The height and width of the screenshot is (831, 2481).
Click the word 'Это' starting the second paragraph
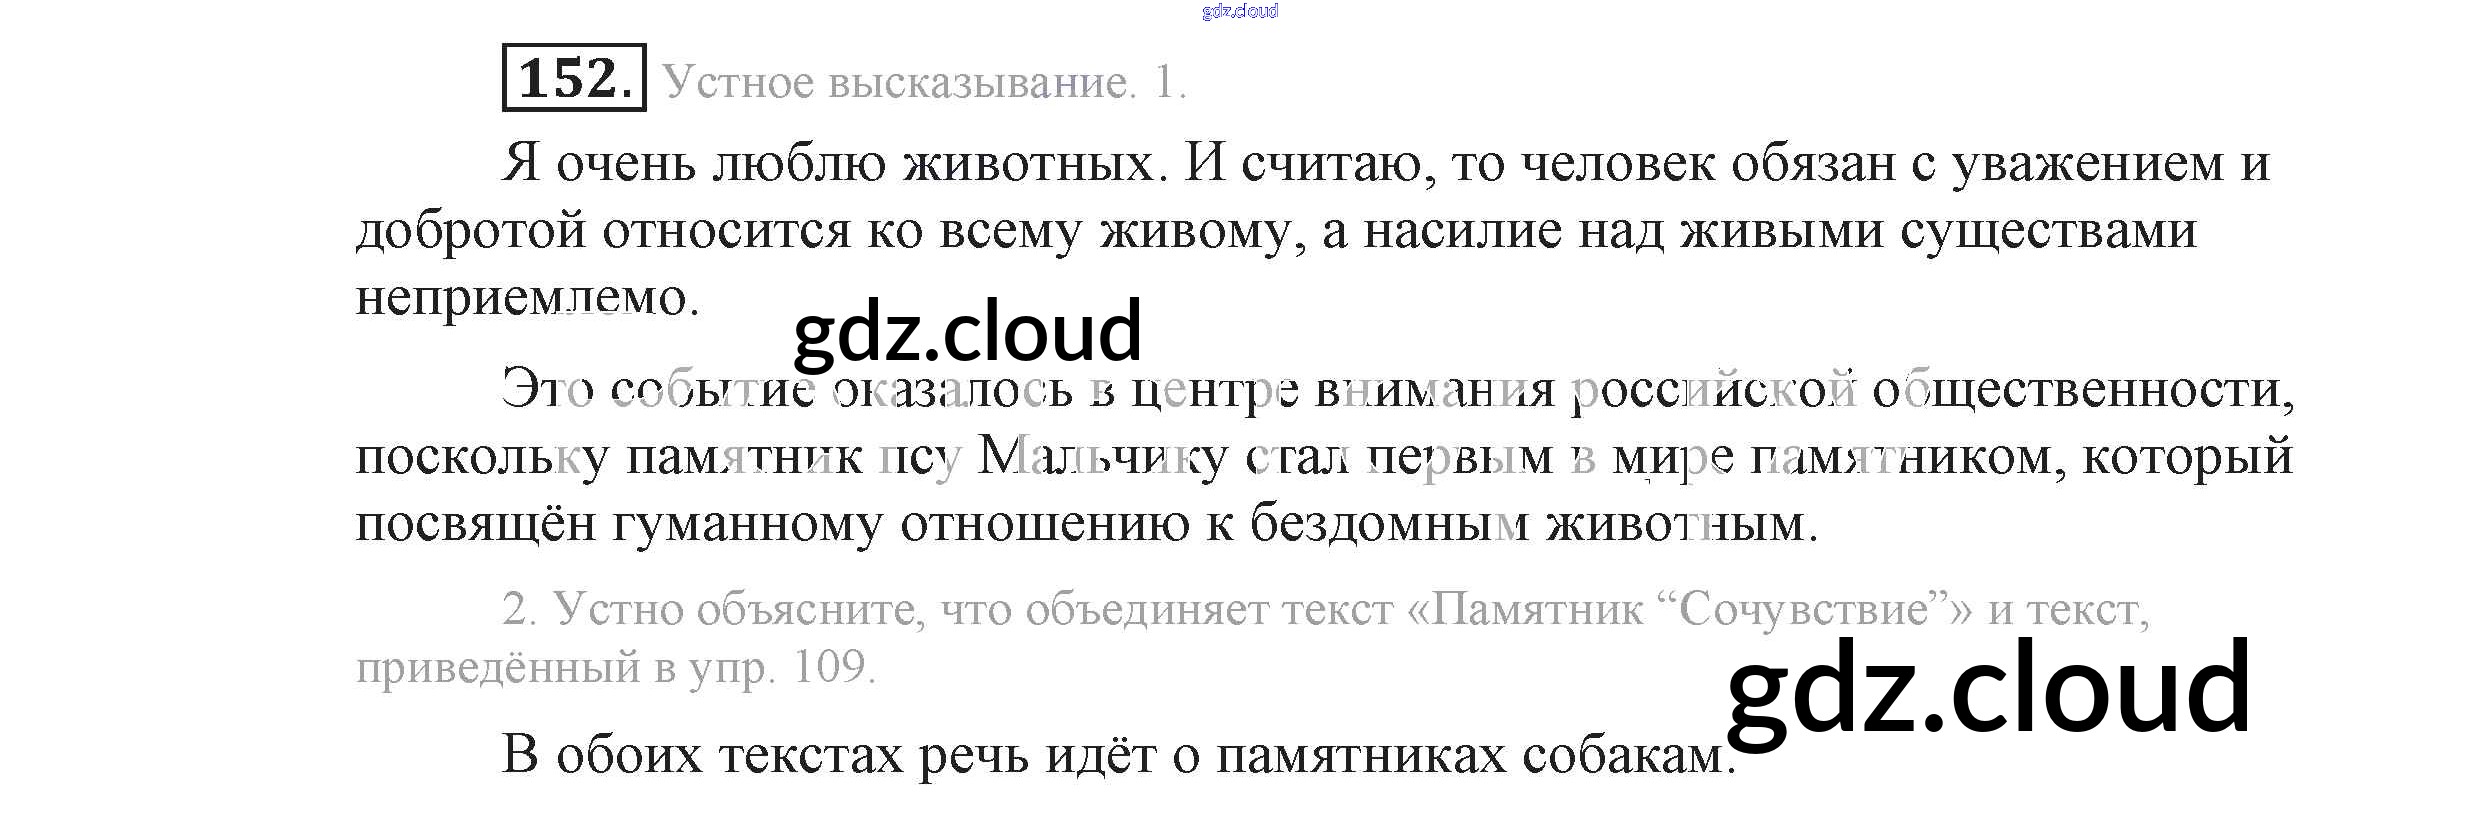(547, 389)
